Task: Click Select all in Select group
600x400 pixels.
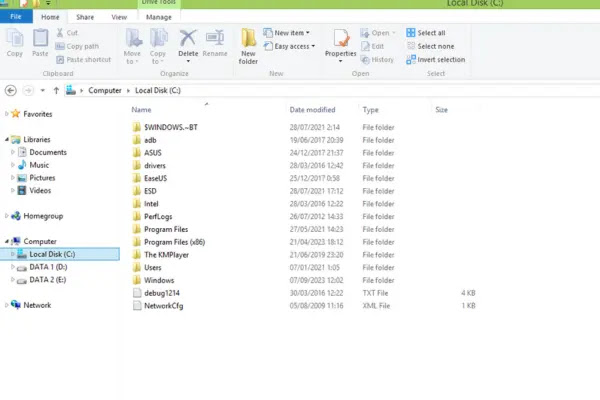Action: (430, 33)
